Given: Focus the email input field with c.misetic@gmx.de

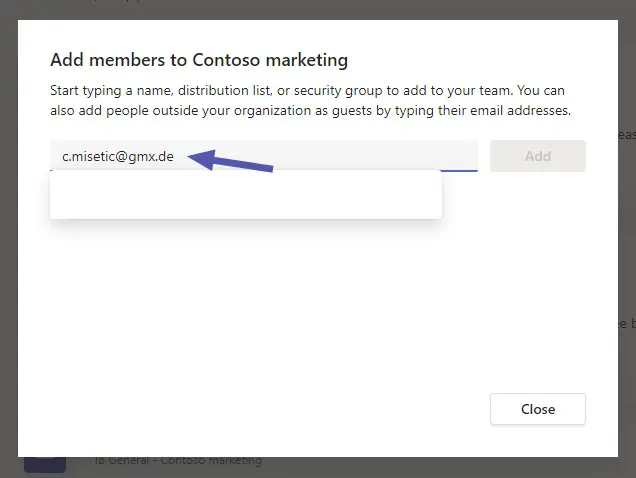Looking at the screenshot, I should pos(264,156).
